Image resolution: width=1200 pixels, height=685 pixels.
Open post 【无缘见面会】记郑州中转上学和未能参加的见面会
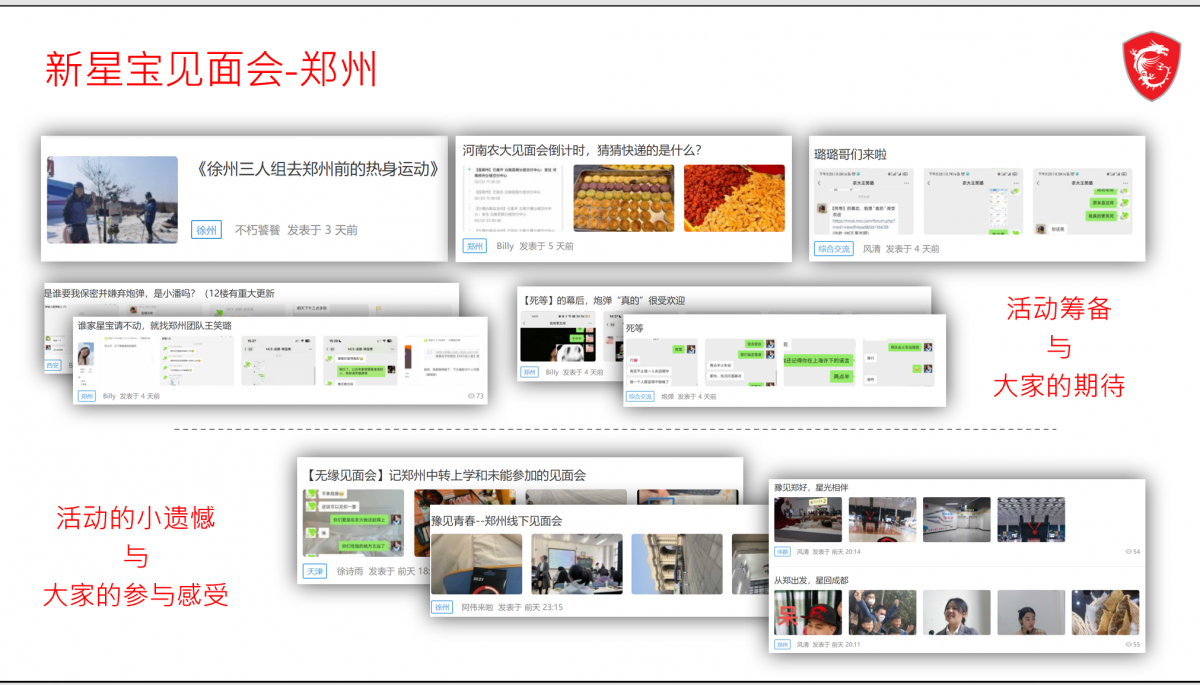(x=445, y=475)
